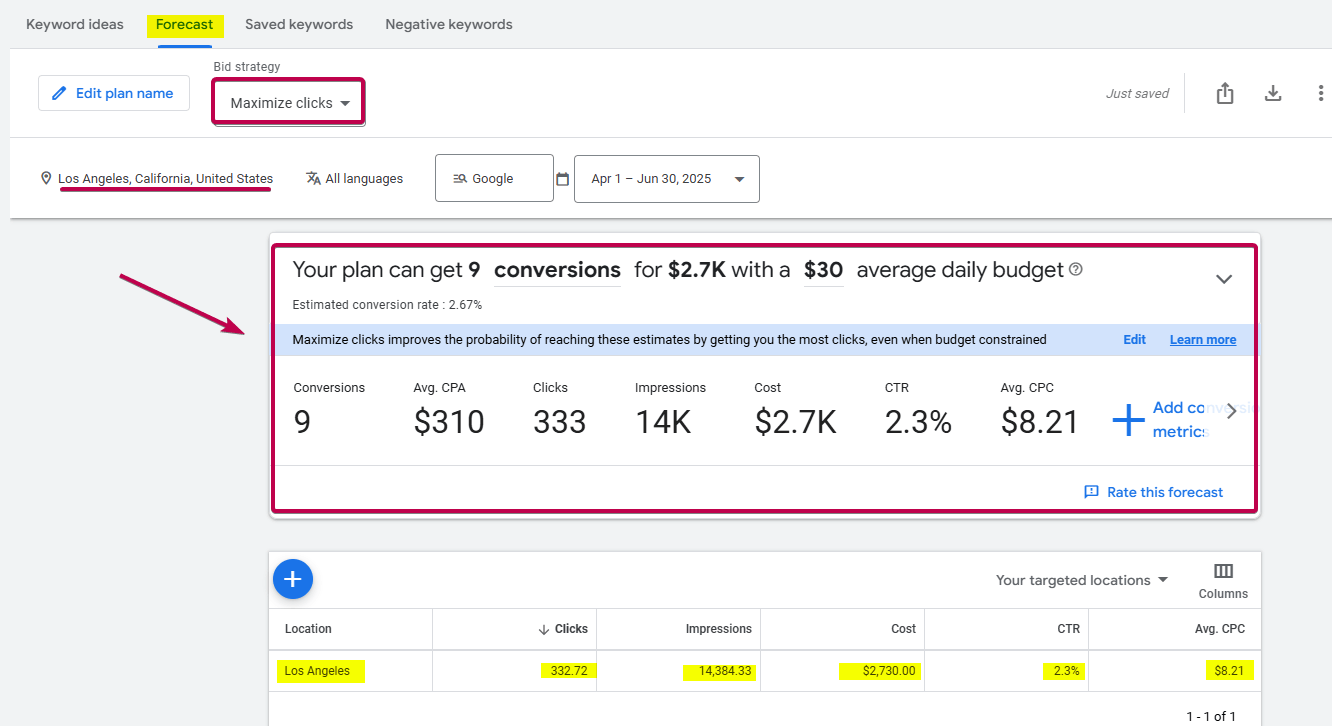The height and width of the screenshot is (726, 1332).
Task: Click the download forecast icon
Action: point(1273,93)
